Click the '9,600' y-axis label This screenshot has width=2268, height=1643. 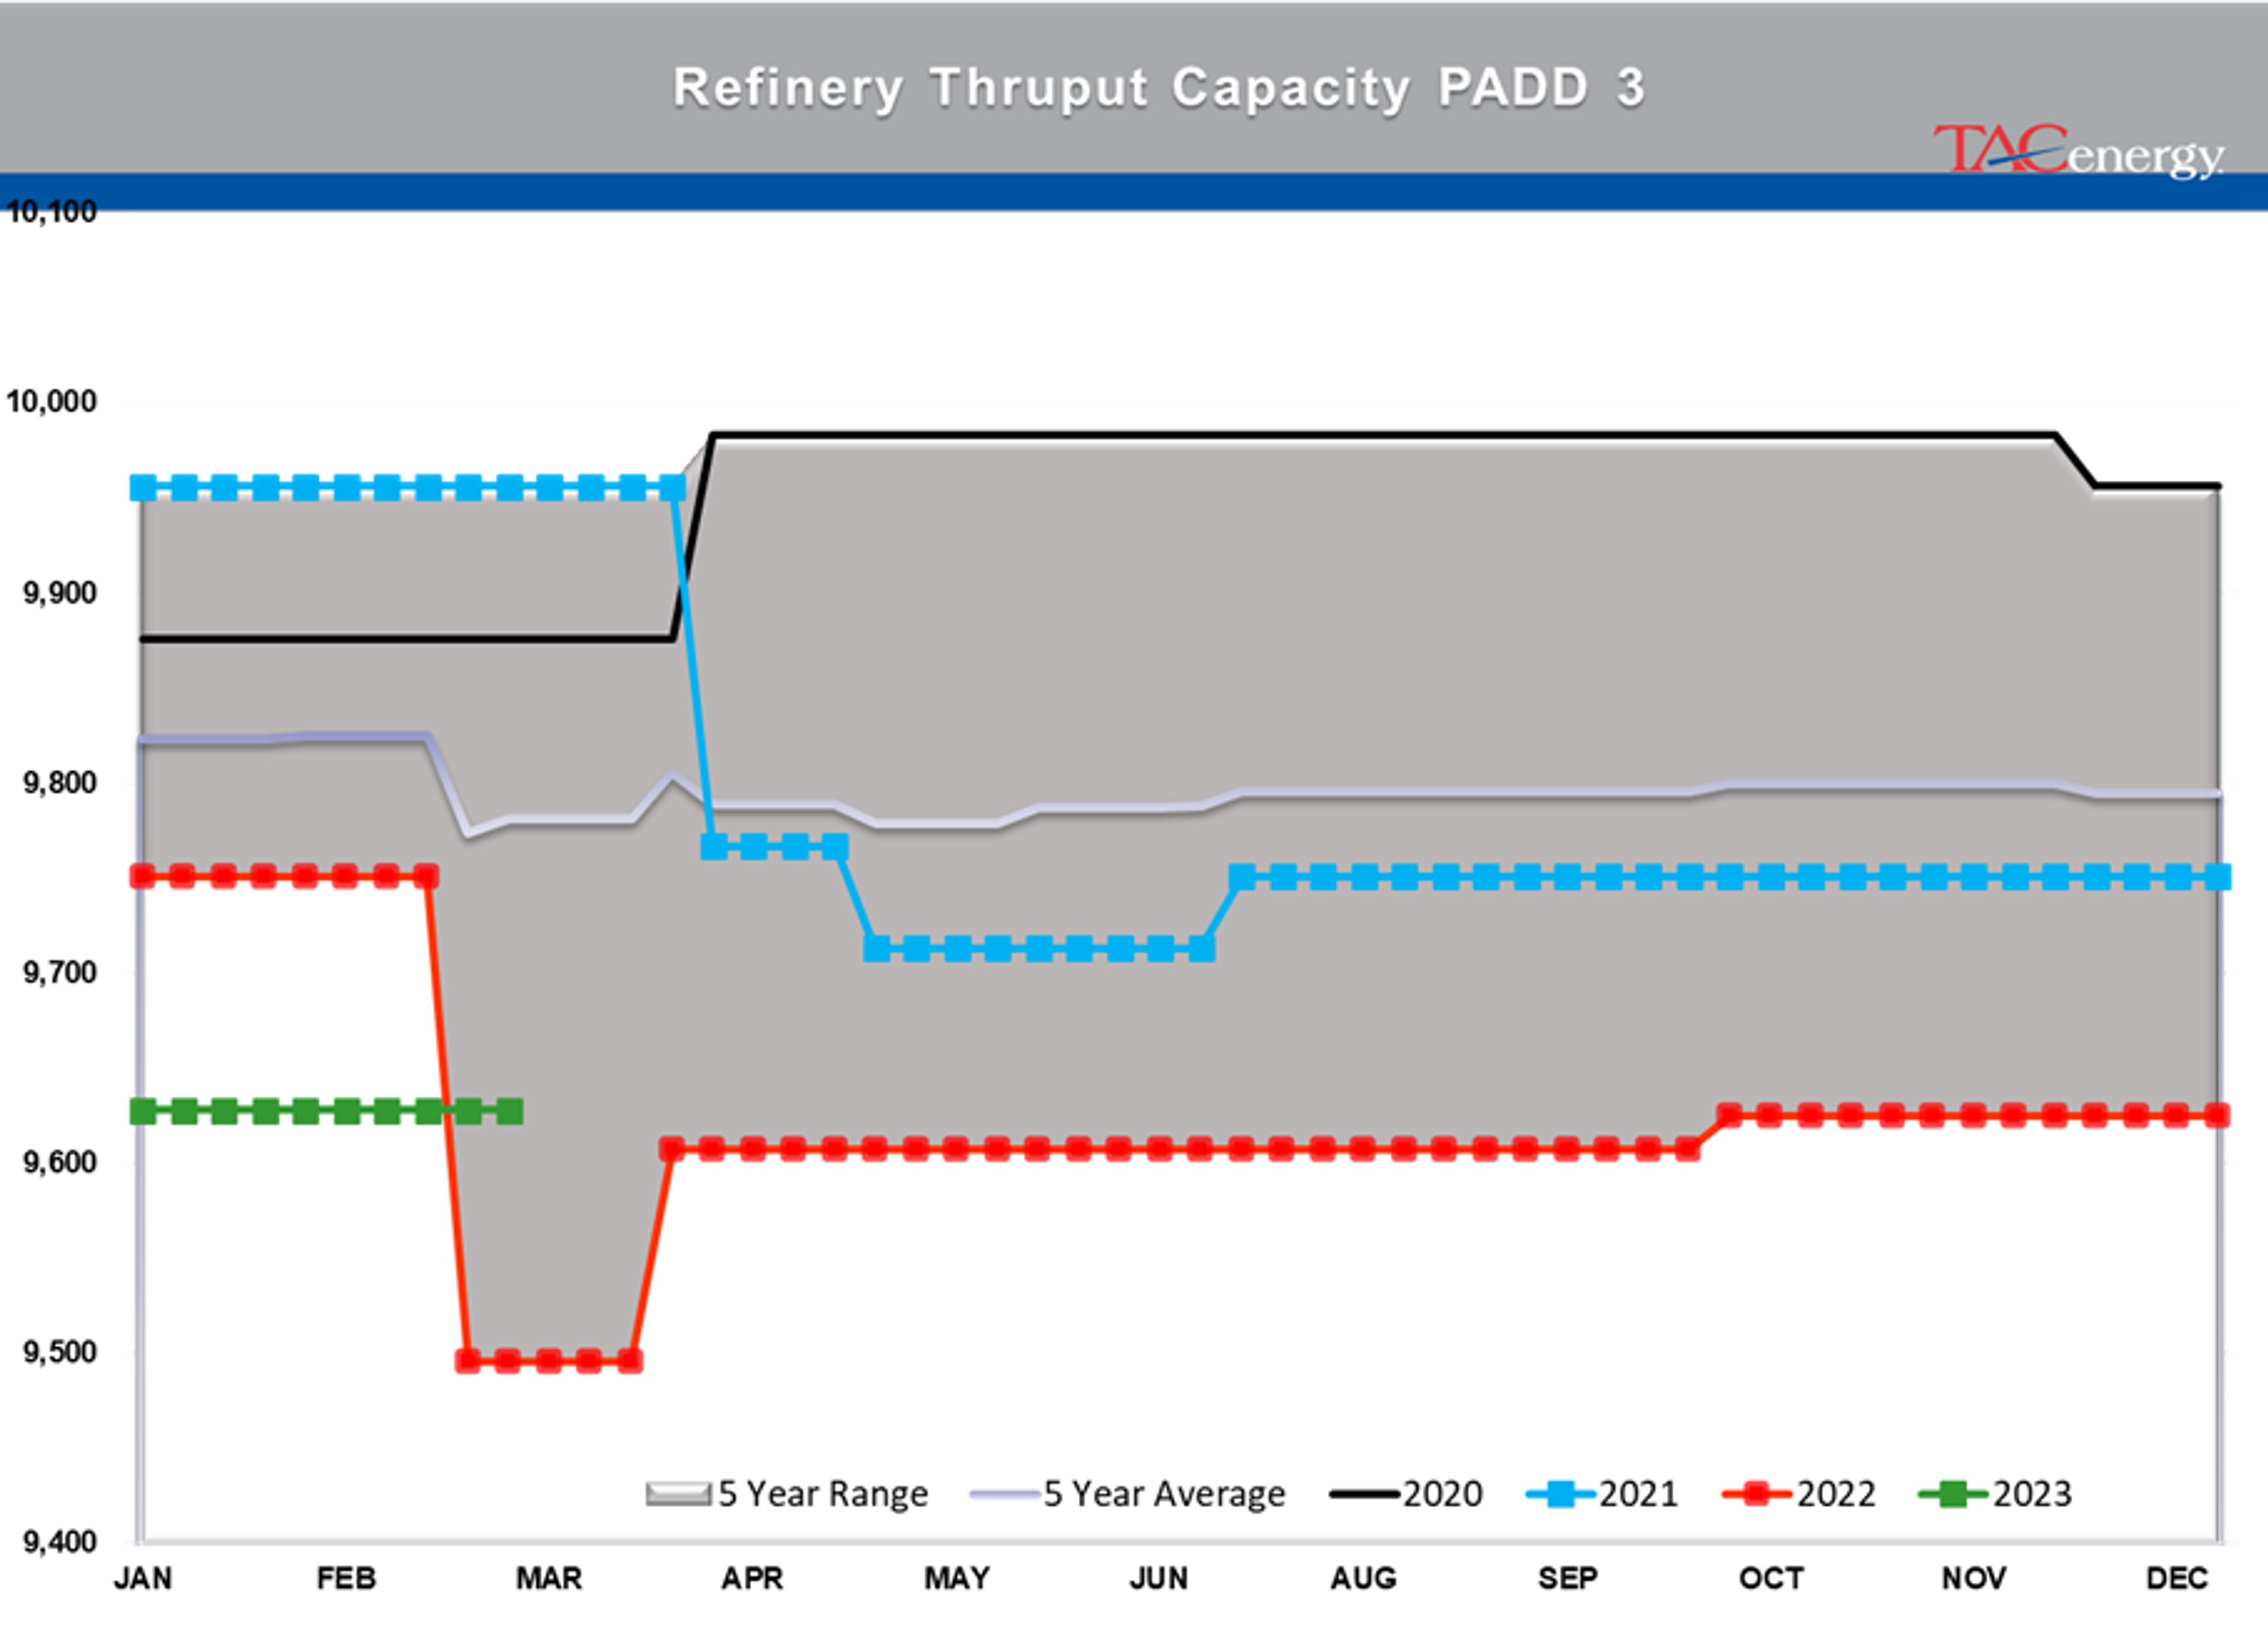[60, 1162]
